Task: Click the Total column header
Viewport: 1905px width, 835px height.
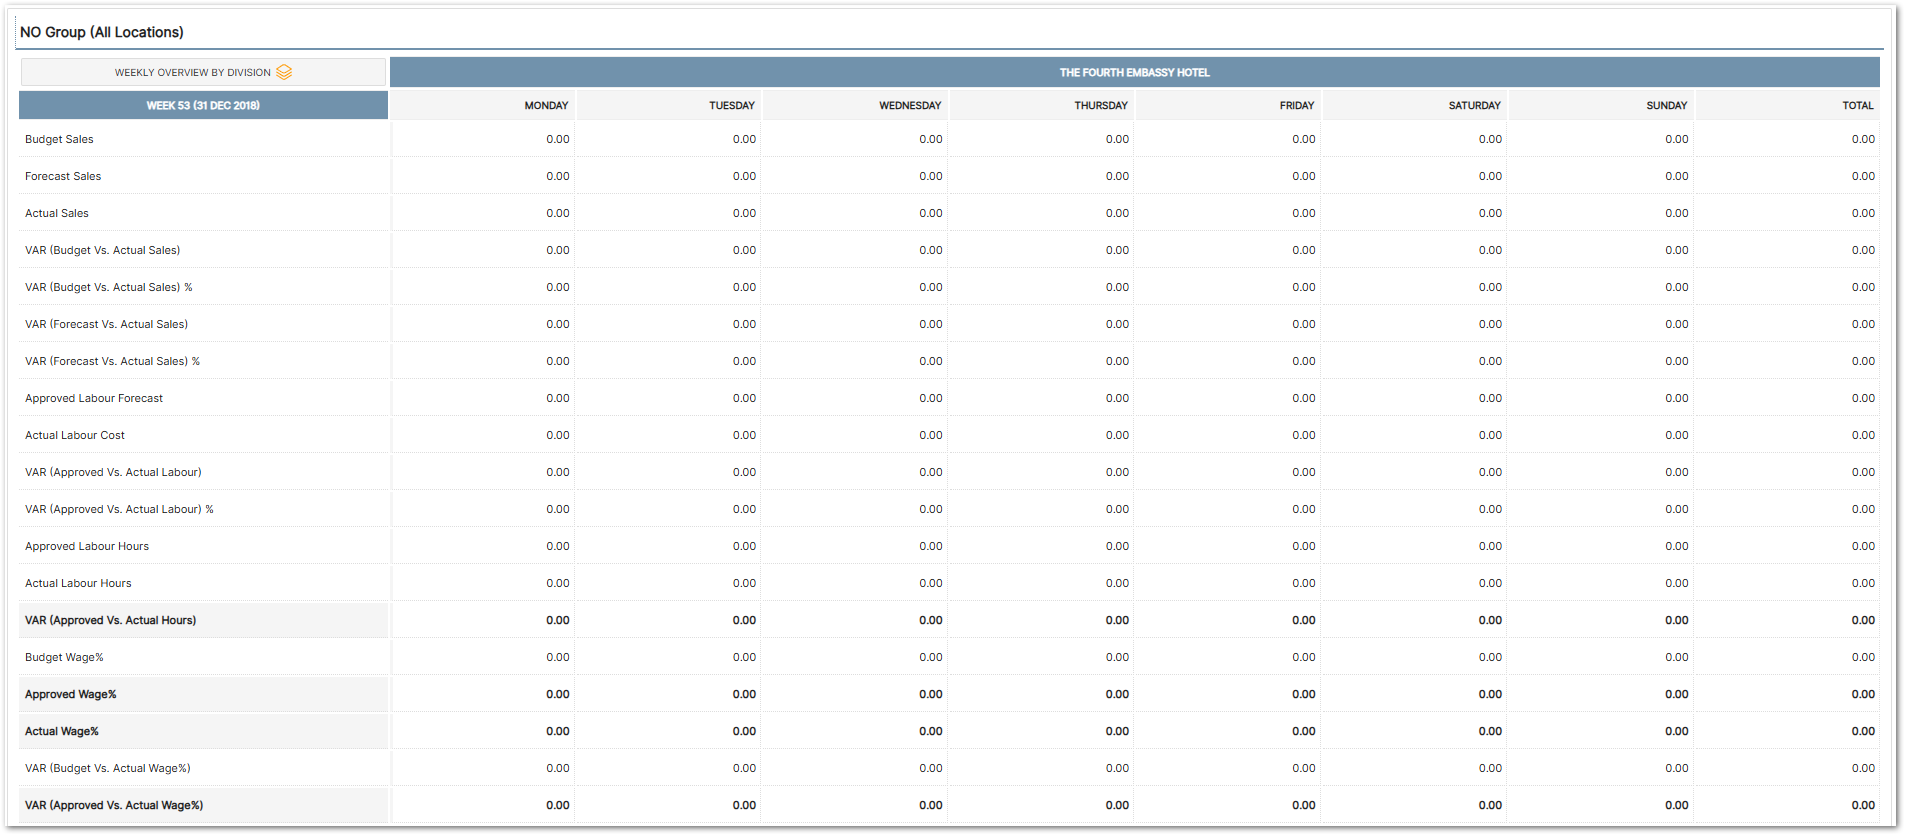Action: point(1857,105)
